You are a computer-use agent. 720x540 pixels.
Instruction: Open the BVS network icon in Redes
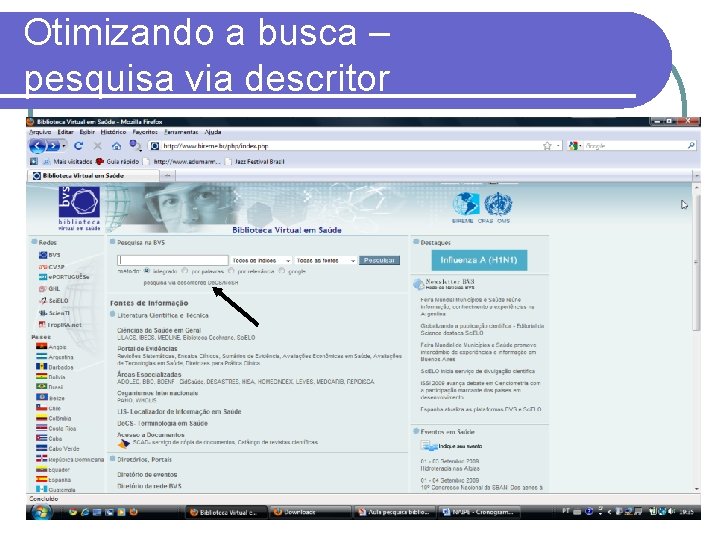[x=43, y=255]
